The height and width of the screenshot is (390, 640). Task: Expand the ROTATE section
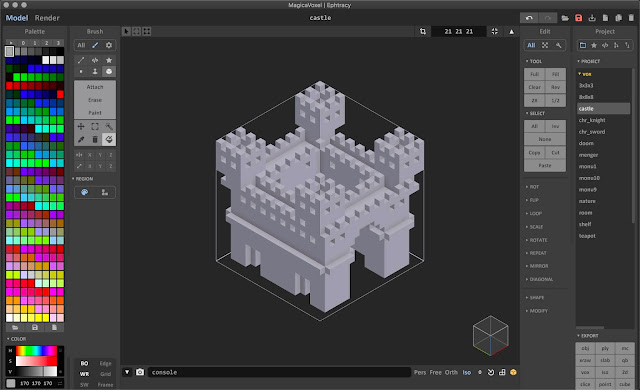(x=538, y=240)
